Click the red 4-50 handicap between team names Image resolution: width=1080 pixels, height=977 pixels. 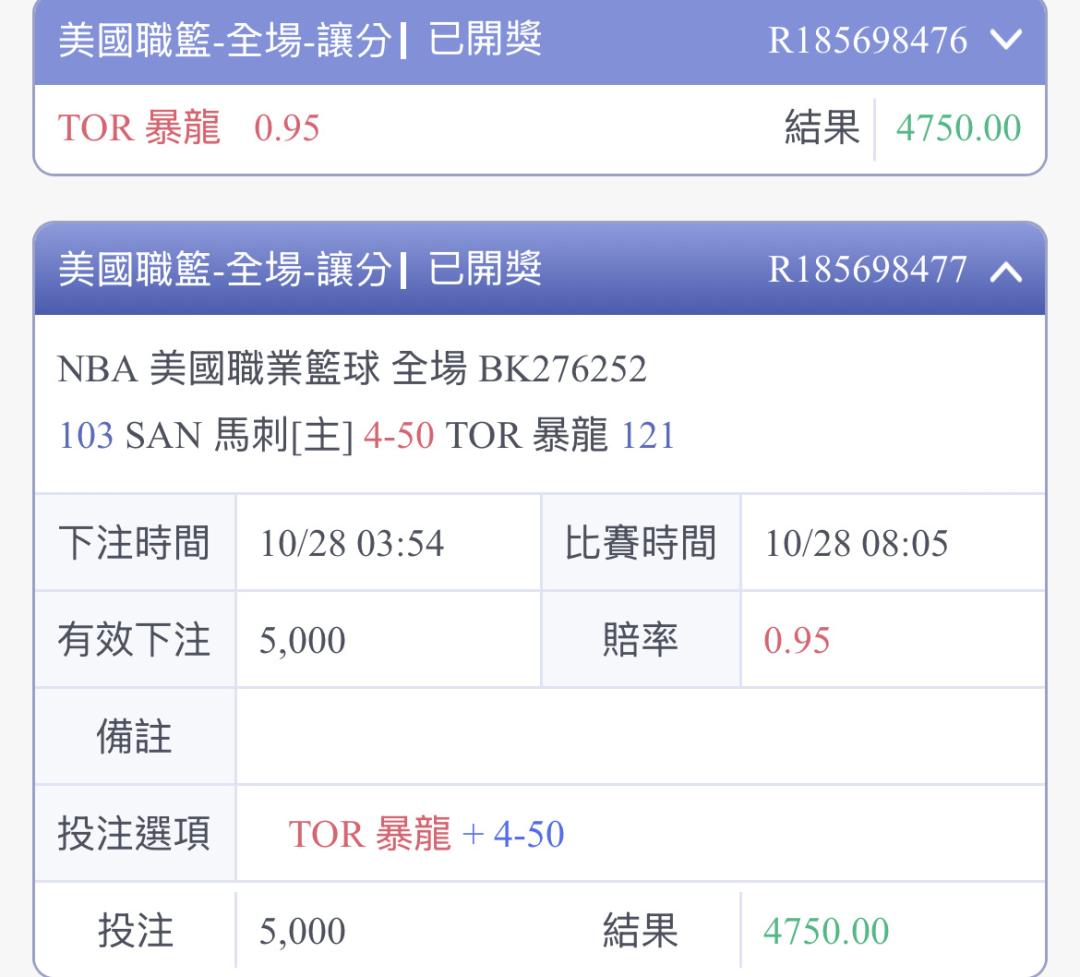coord(398,436)
